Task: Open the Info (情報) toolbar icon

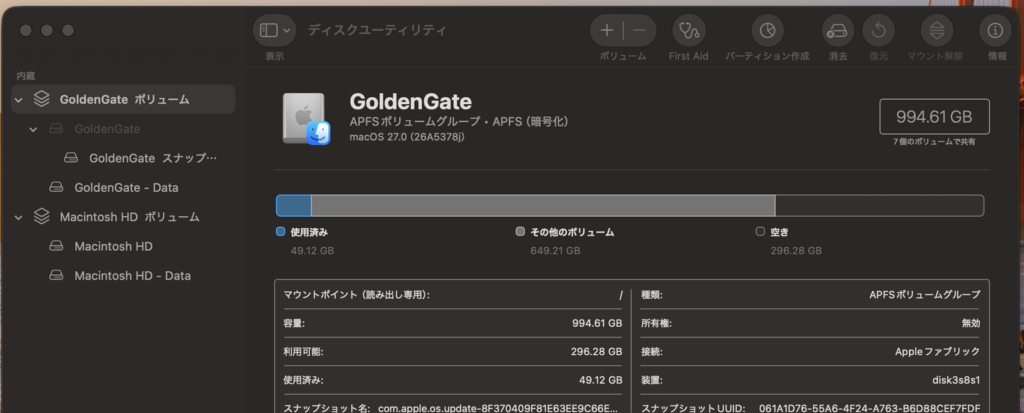Action: [995, 30]
